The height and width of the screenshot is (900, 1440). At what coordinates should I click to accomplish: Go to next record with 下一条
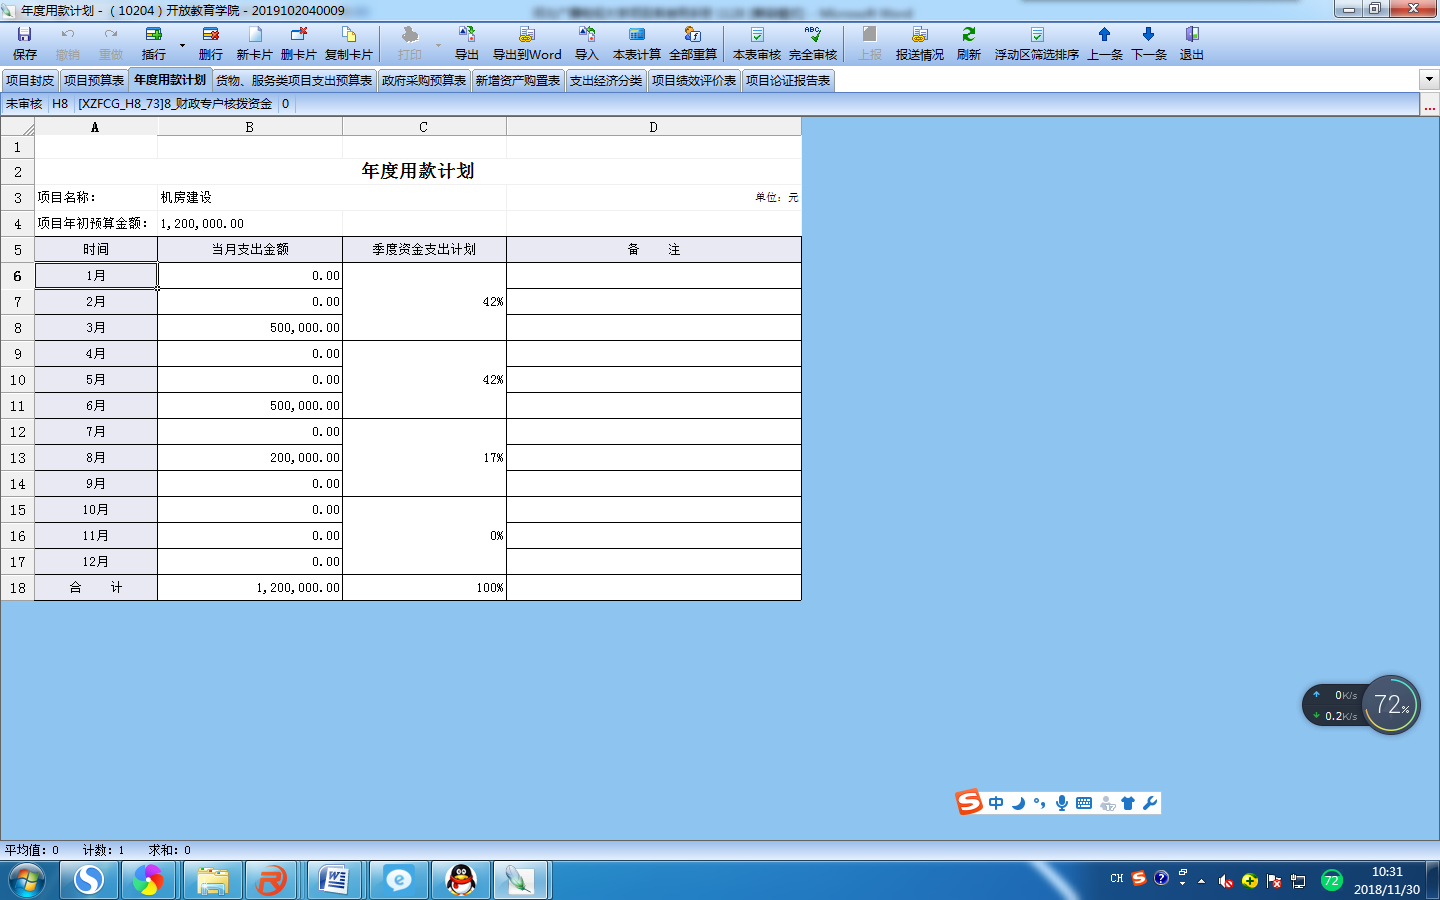click(1148, 43)
